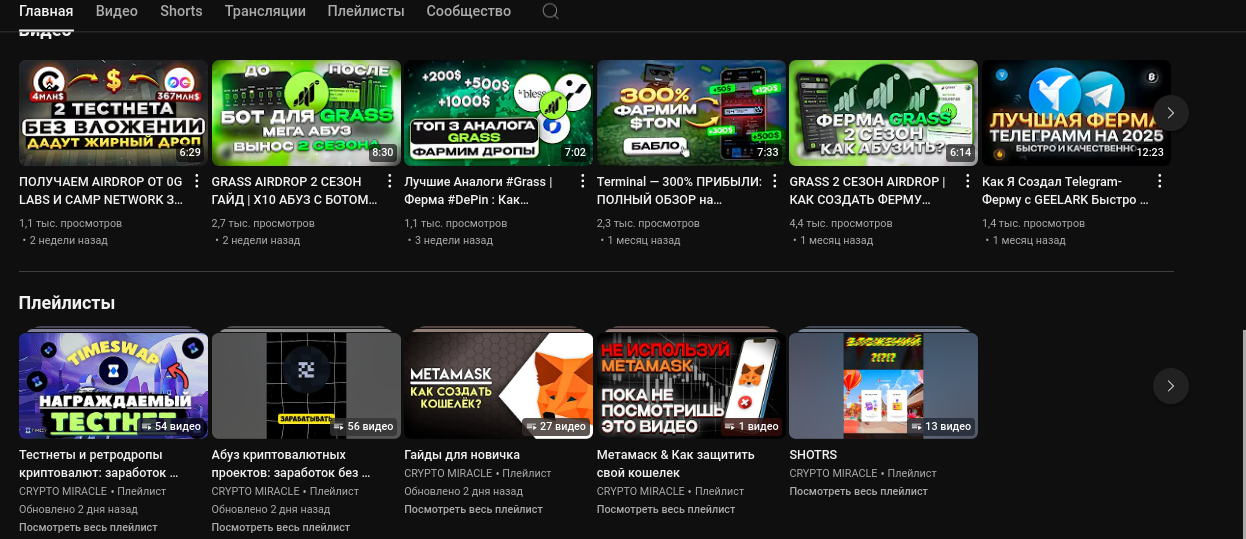1246x539 pixels.
Task: Switch to the Видео tab
Action: (x=117, y=12)
